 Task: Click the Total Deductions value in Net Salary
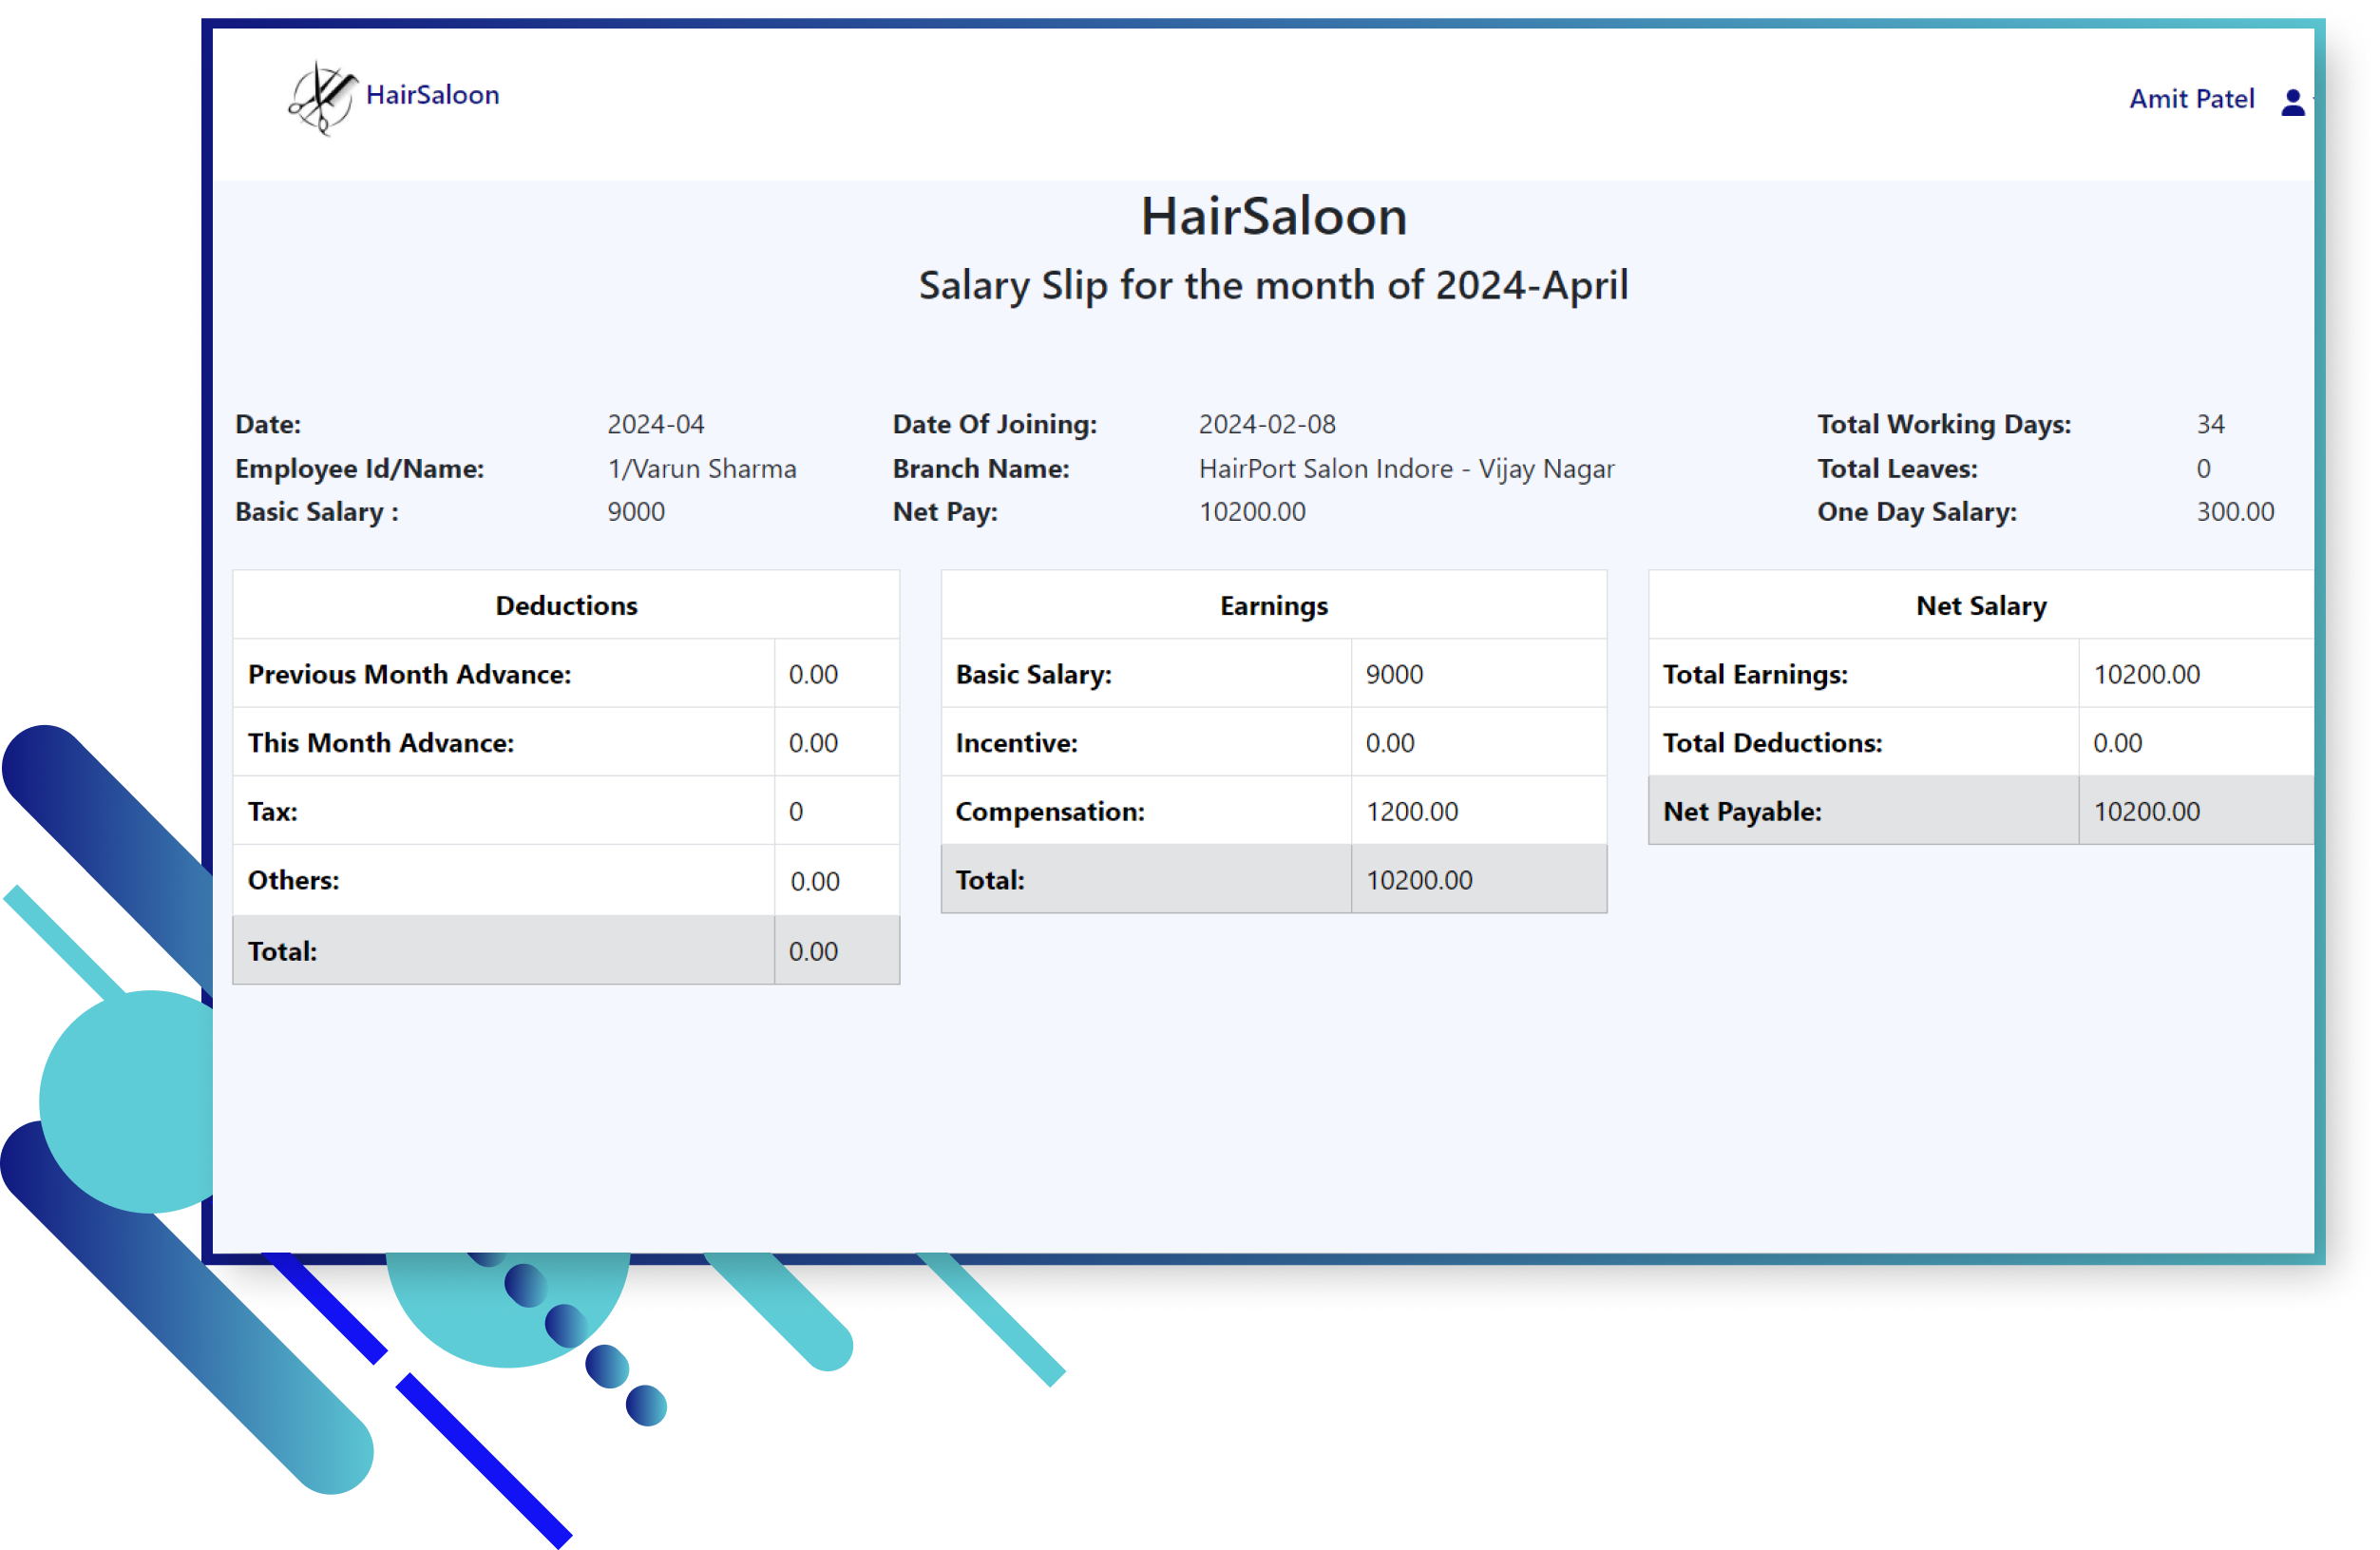pos(2117,743)
